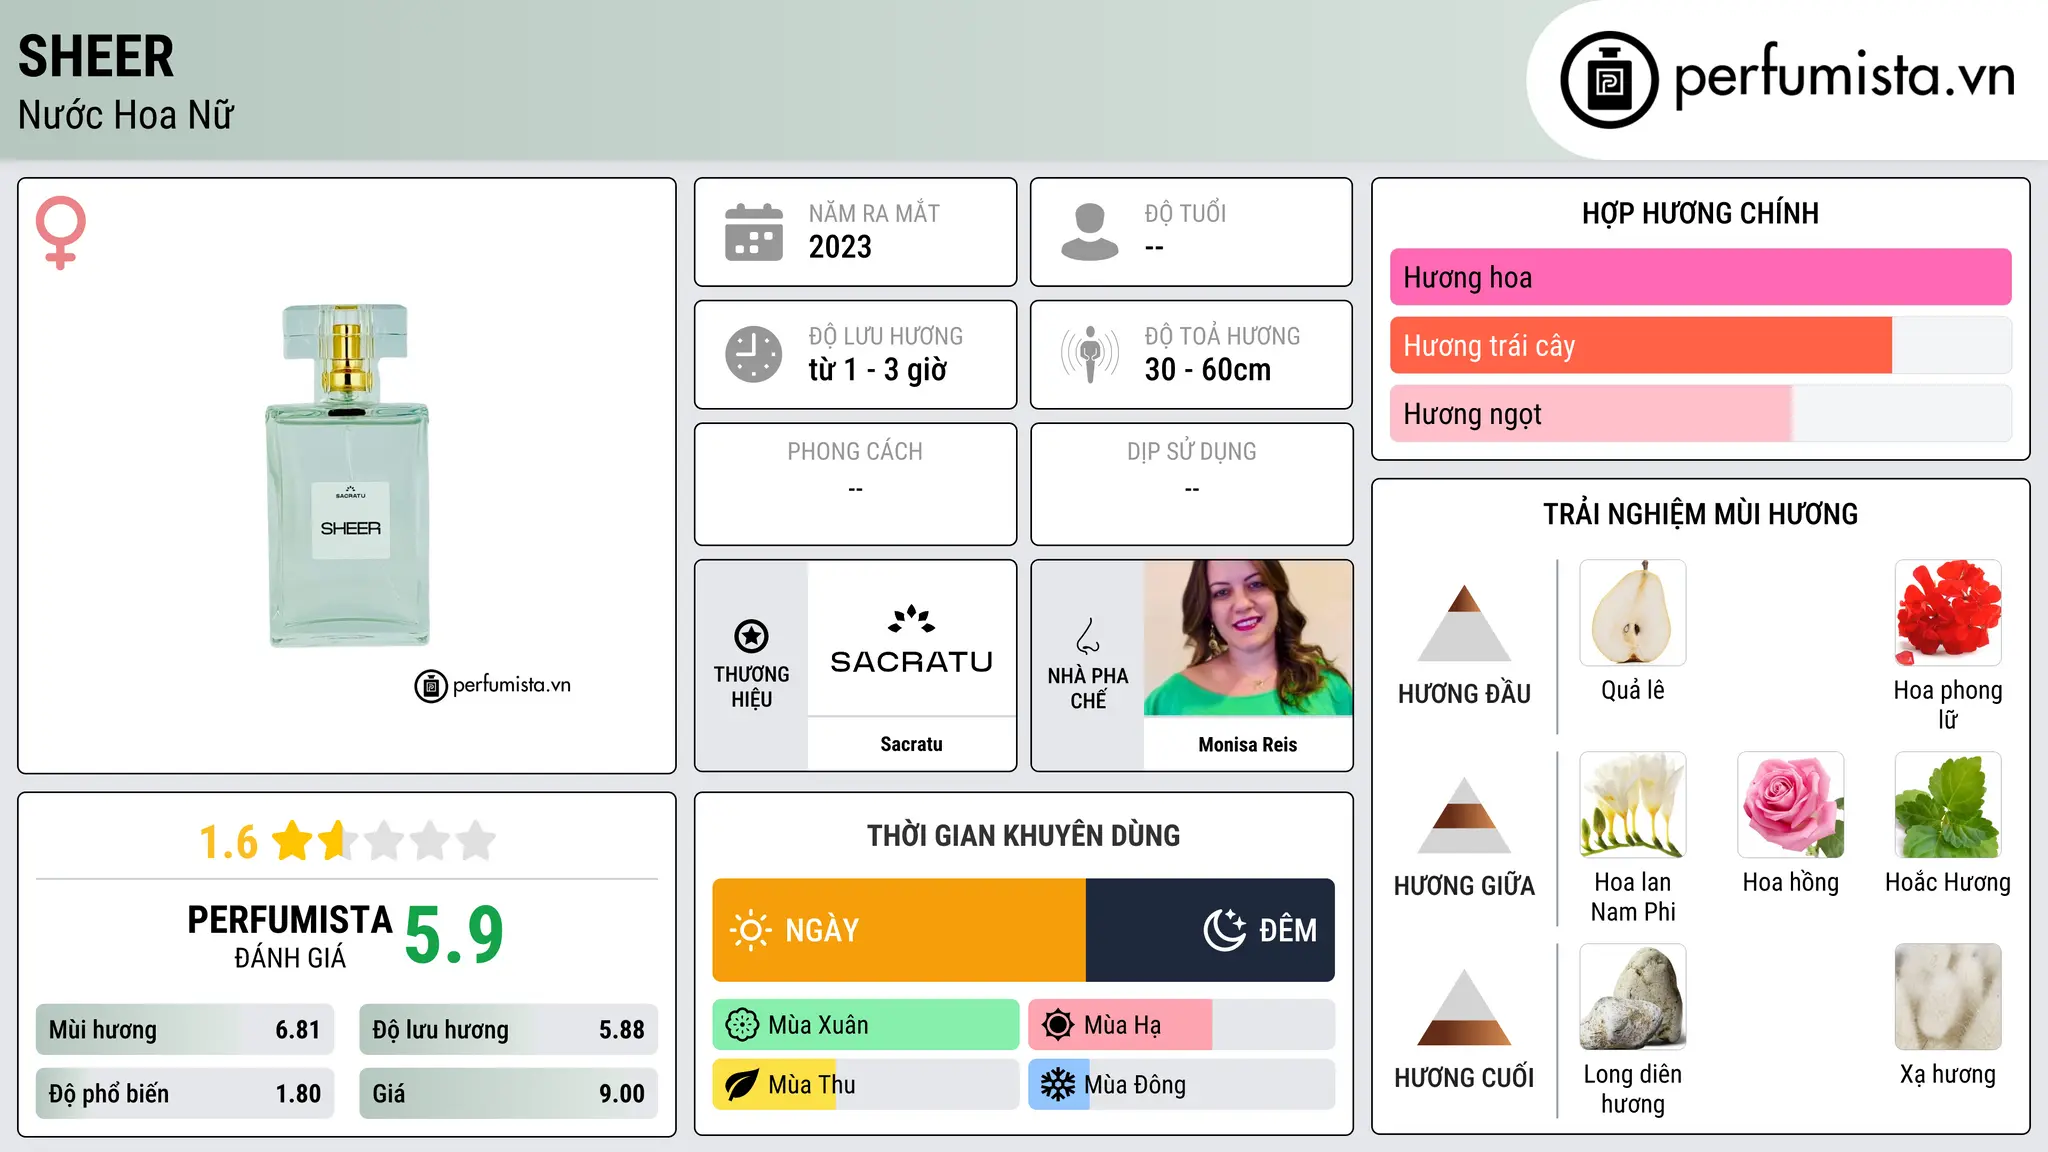The height and width of the screenshot is (1152, 2048).
Task: Click the snowflake icon for Mùa Đông
Action: coord(1058,1085)
